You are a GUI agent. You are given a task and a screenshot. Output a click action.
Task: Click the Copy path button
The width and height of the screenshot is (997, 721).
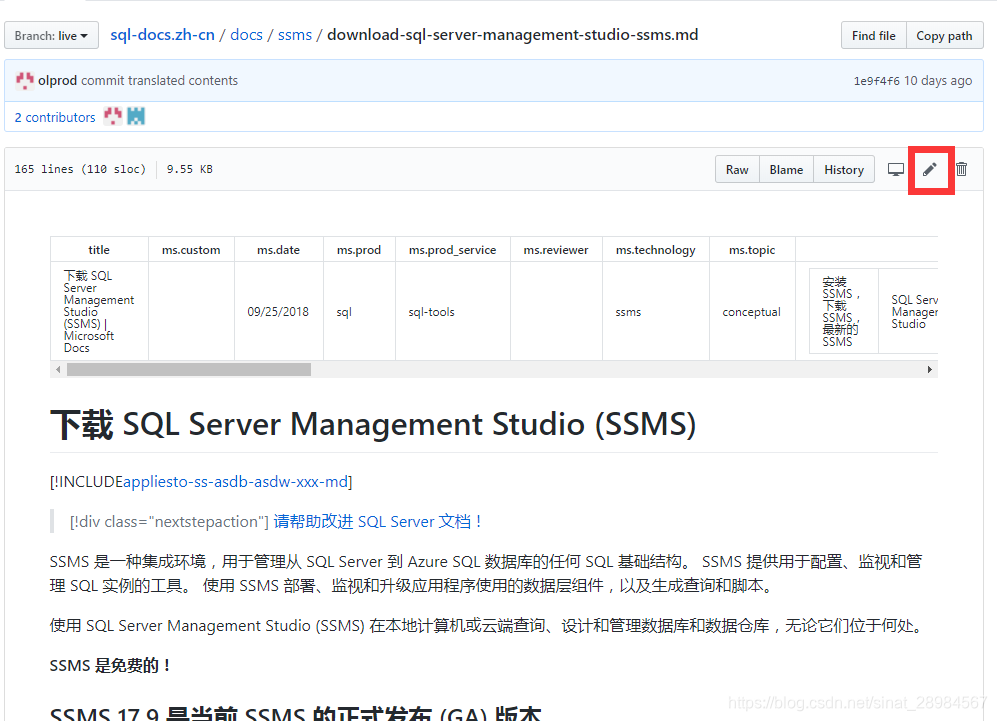[944, 36]
